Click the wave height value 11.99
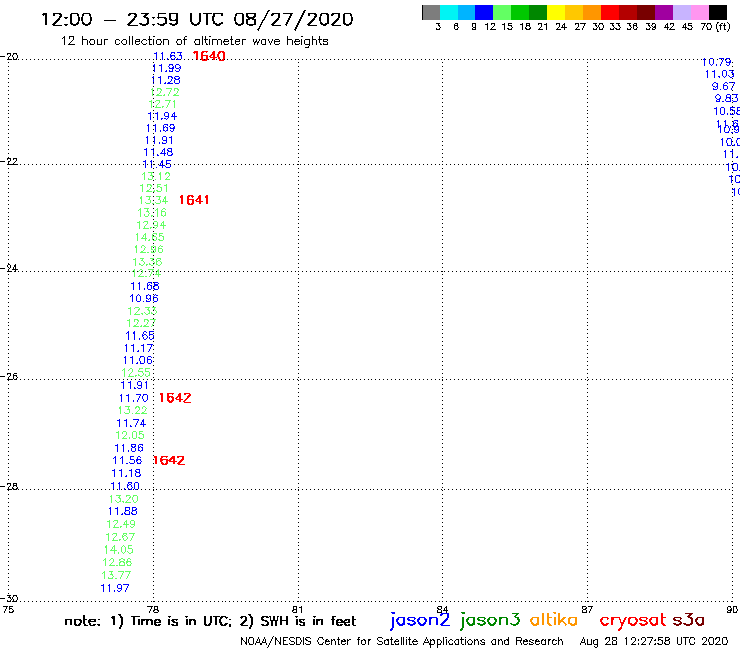 167,68
